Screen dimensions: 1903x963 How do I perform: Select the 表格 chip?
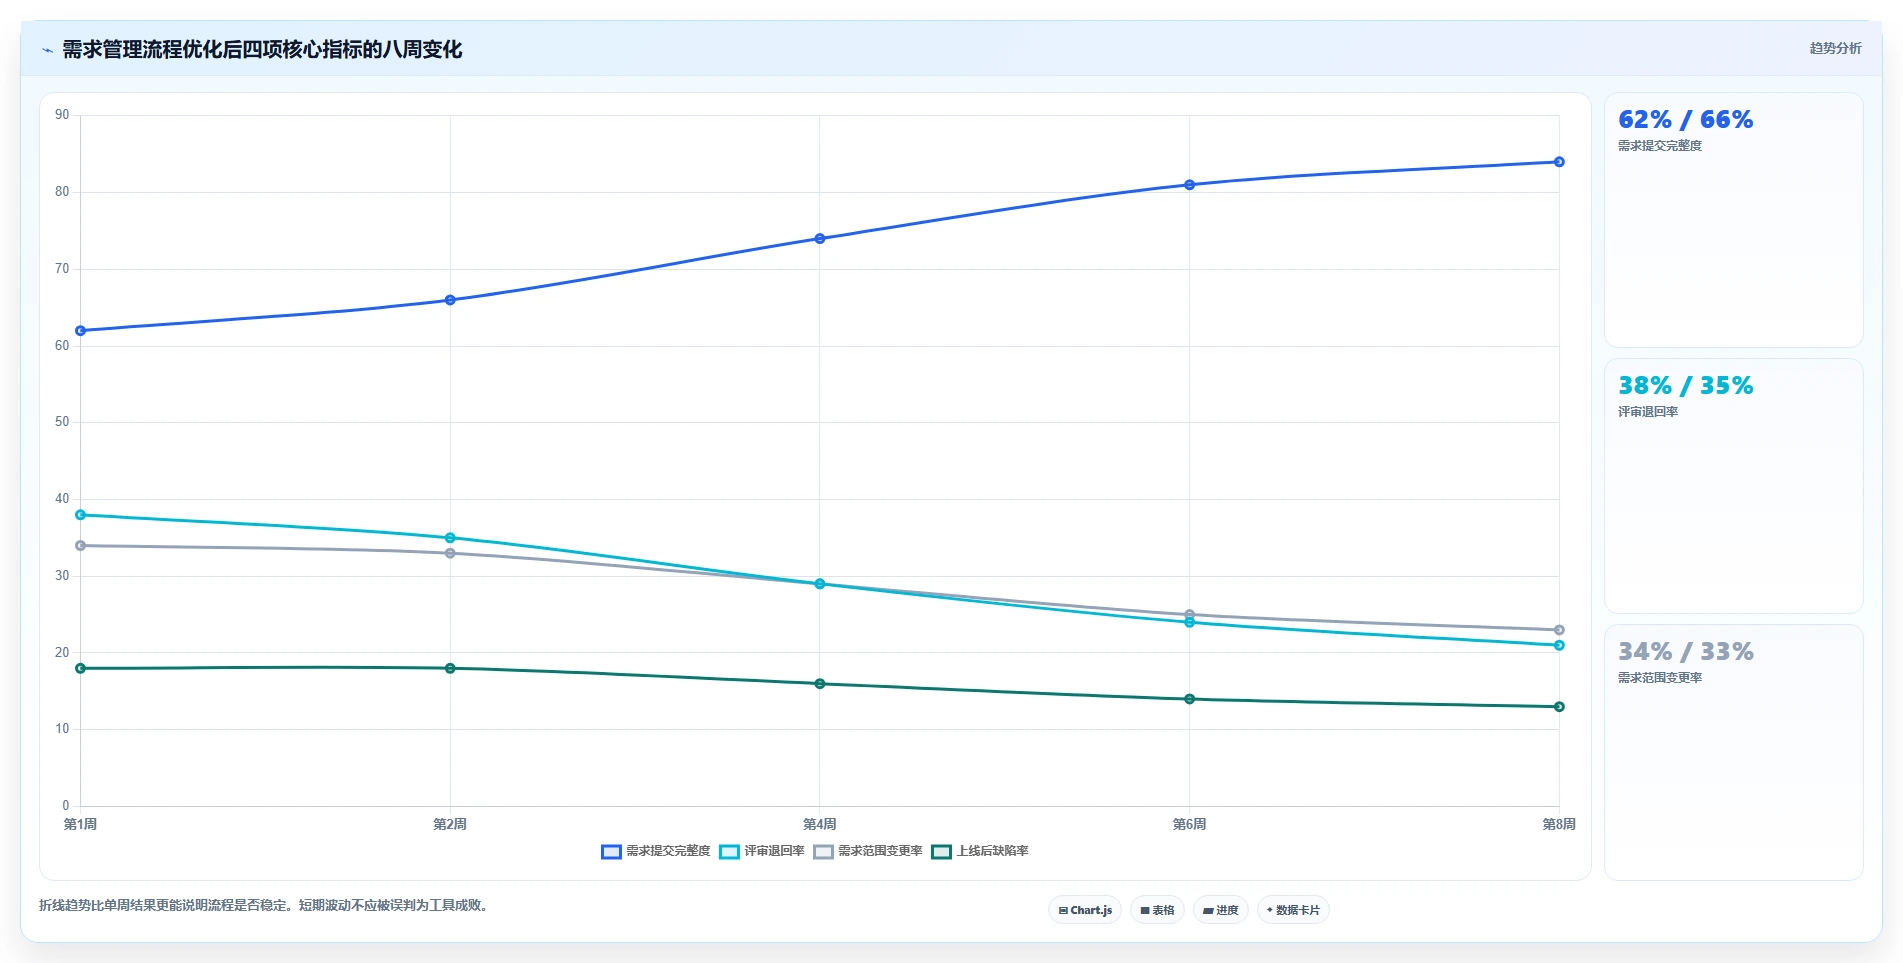click(x=1157, y=910)
